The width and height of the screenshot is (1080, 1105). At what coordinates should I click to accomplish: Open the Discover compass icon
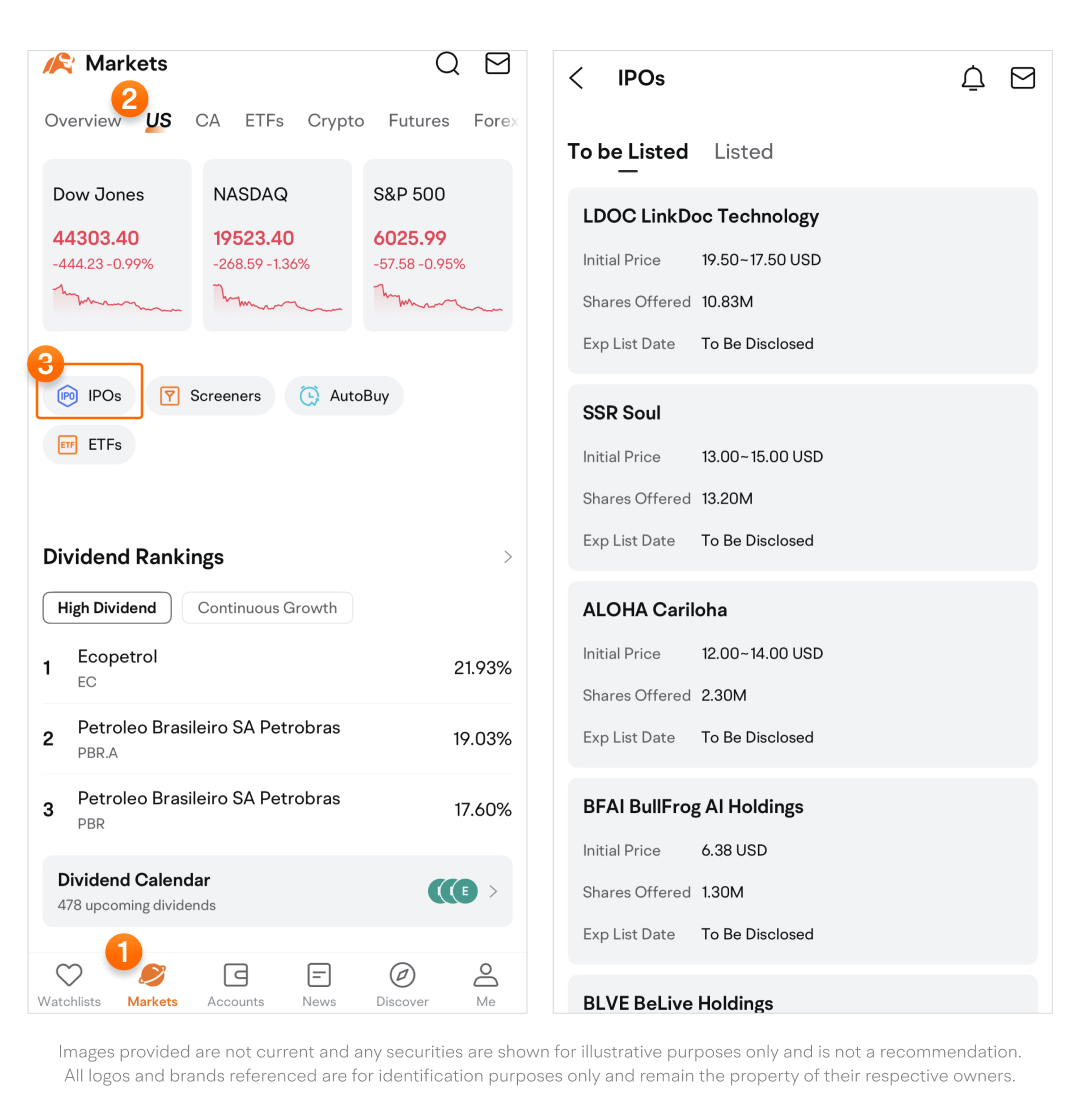tap(402, 975)
